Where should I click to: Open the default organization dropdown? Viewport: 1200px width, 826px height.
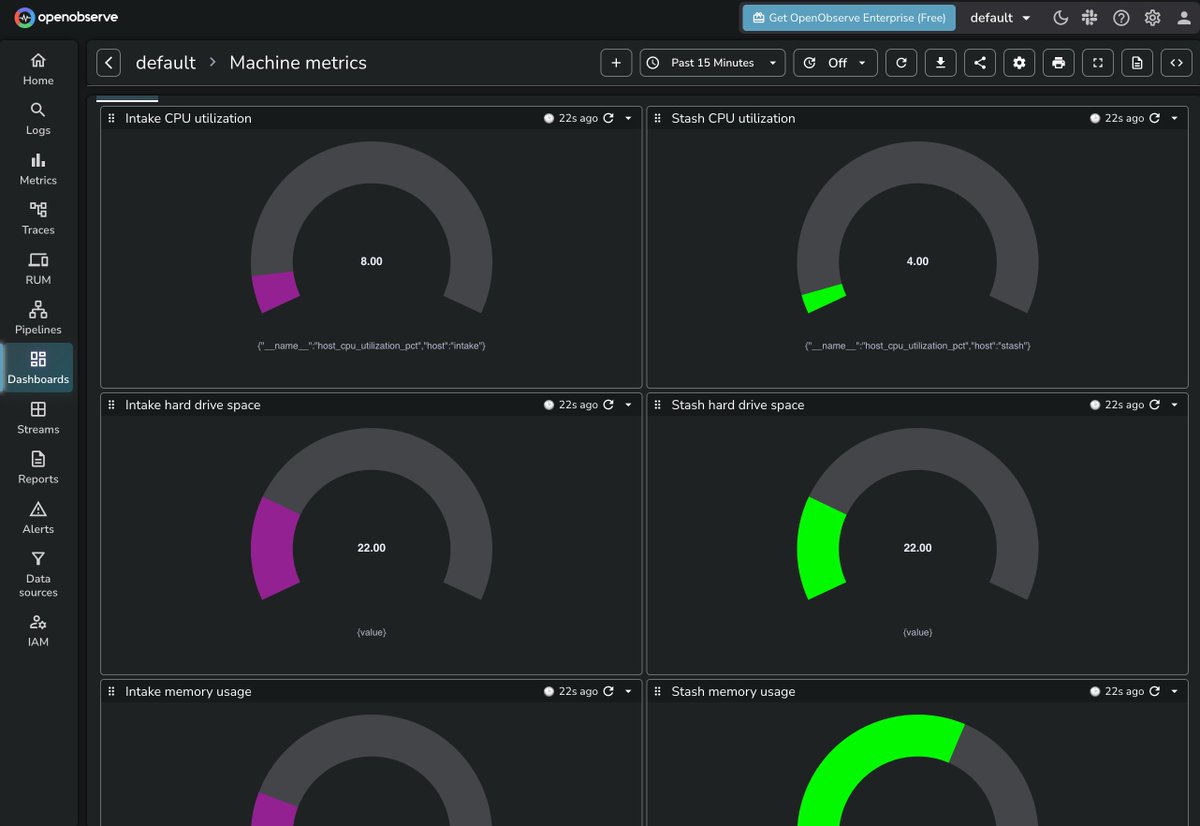coord(1000,18)
